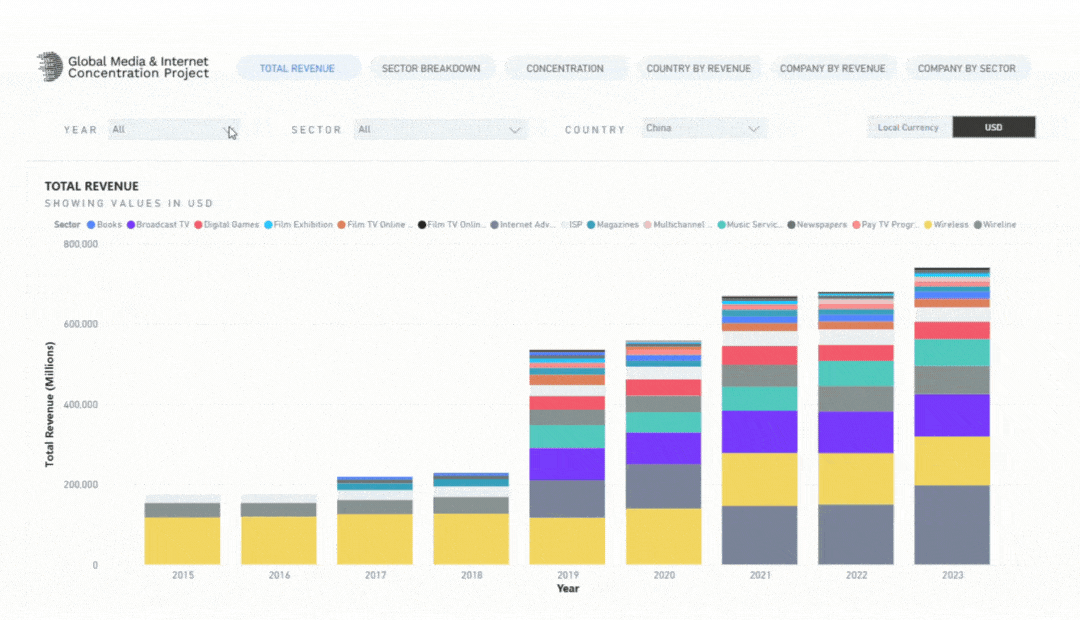The height and width of the screenshot is (620, 1080).
Task: Click the purple segment of the 2023 bar
Action: 951,415
